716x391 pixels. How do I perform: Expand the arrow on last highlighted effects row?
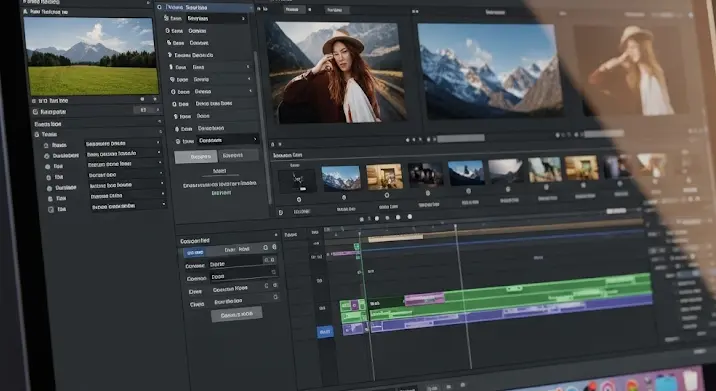click(255, 139)
